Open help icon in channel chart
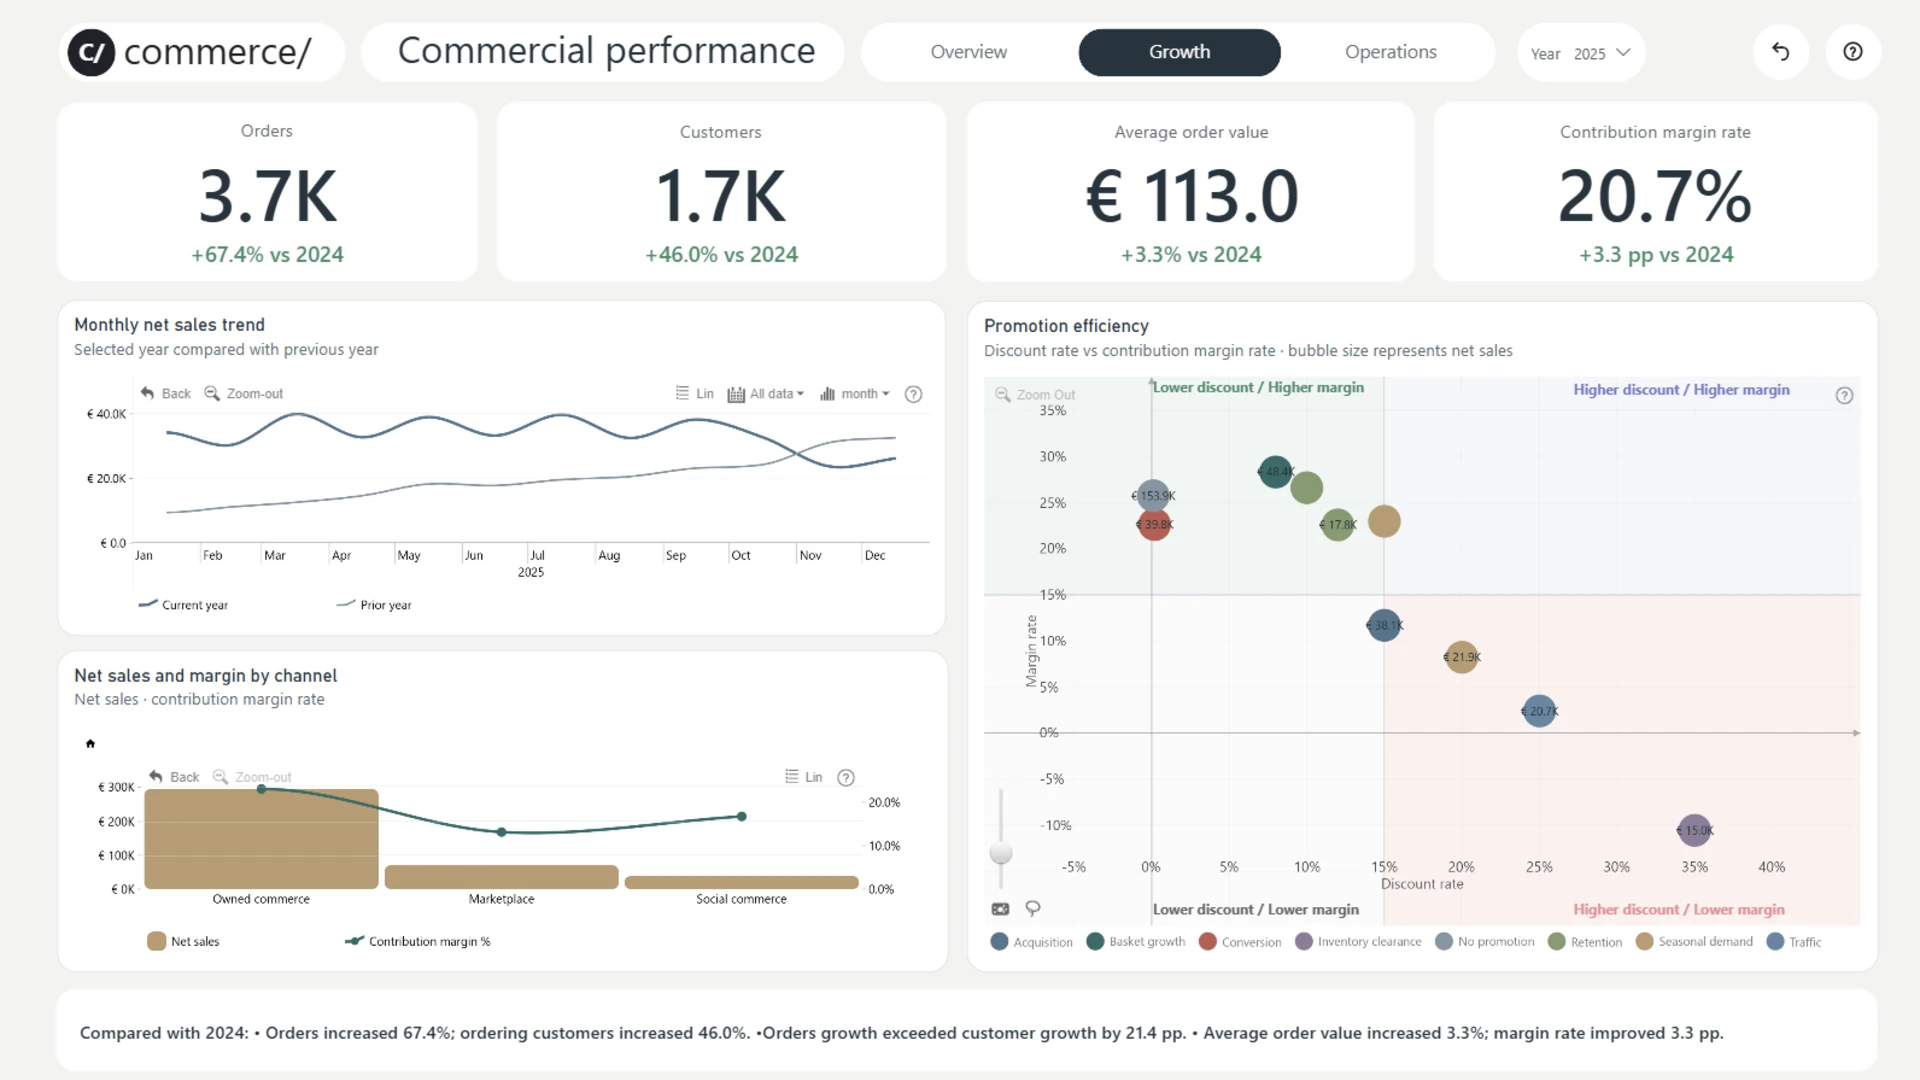This screenshot has width=1920, height=1080. [x=846, y=778]
